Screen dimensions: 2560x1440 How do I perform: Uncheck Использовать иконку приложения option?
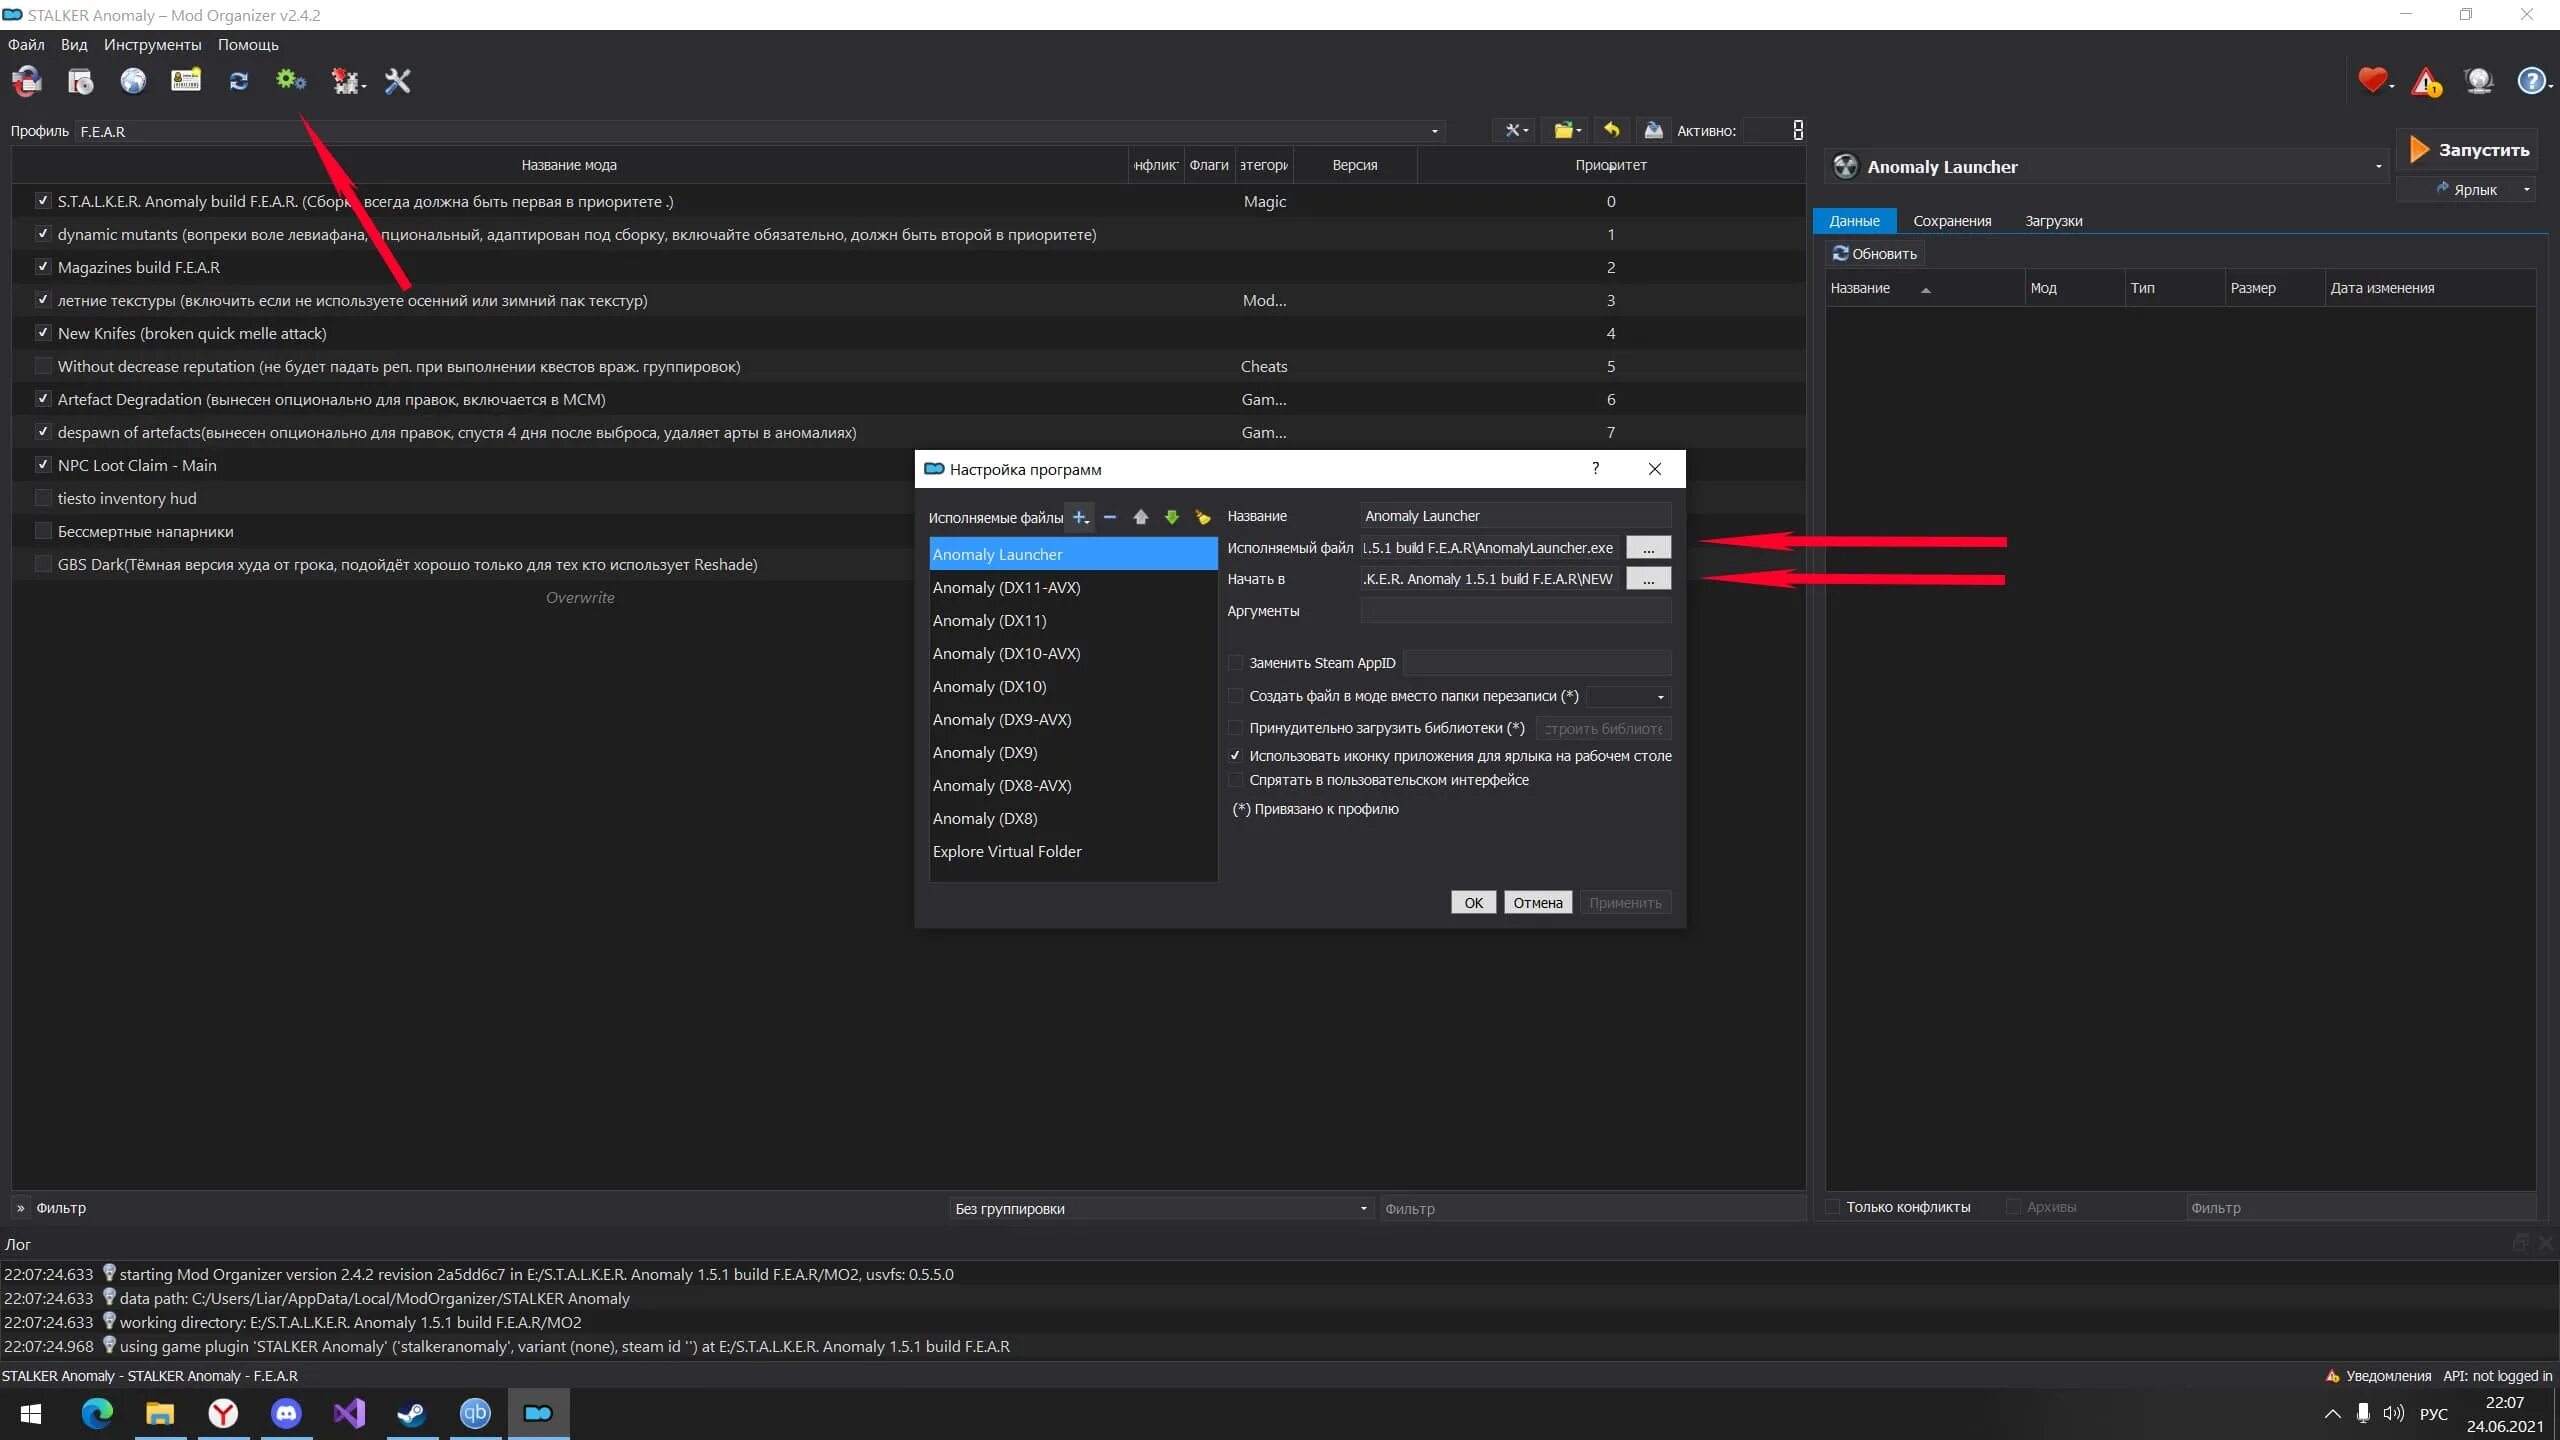coord(1236,756)
